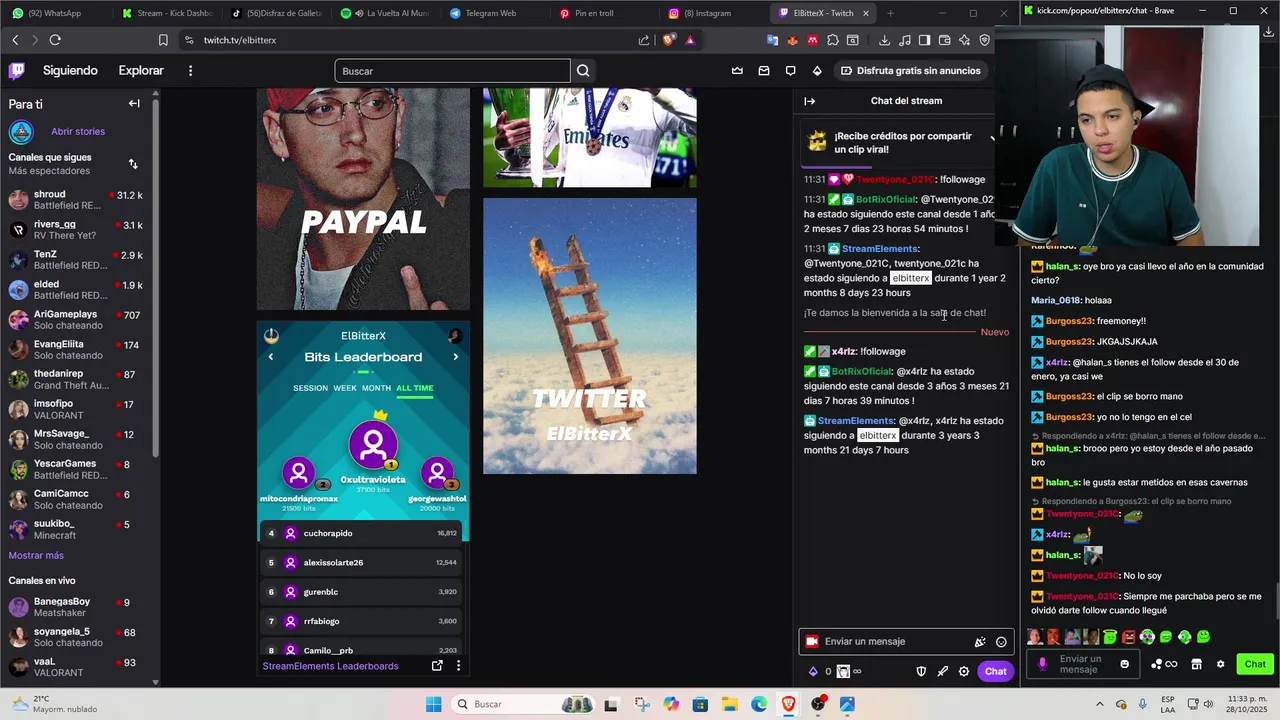Viewport: 1280px width, 720px height.
Task: Focus the Twitch Buscar search field
Action: pyautogui.click(x=452, y=71)
